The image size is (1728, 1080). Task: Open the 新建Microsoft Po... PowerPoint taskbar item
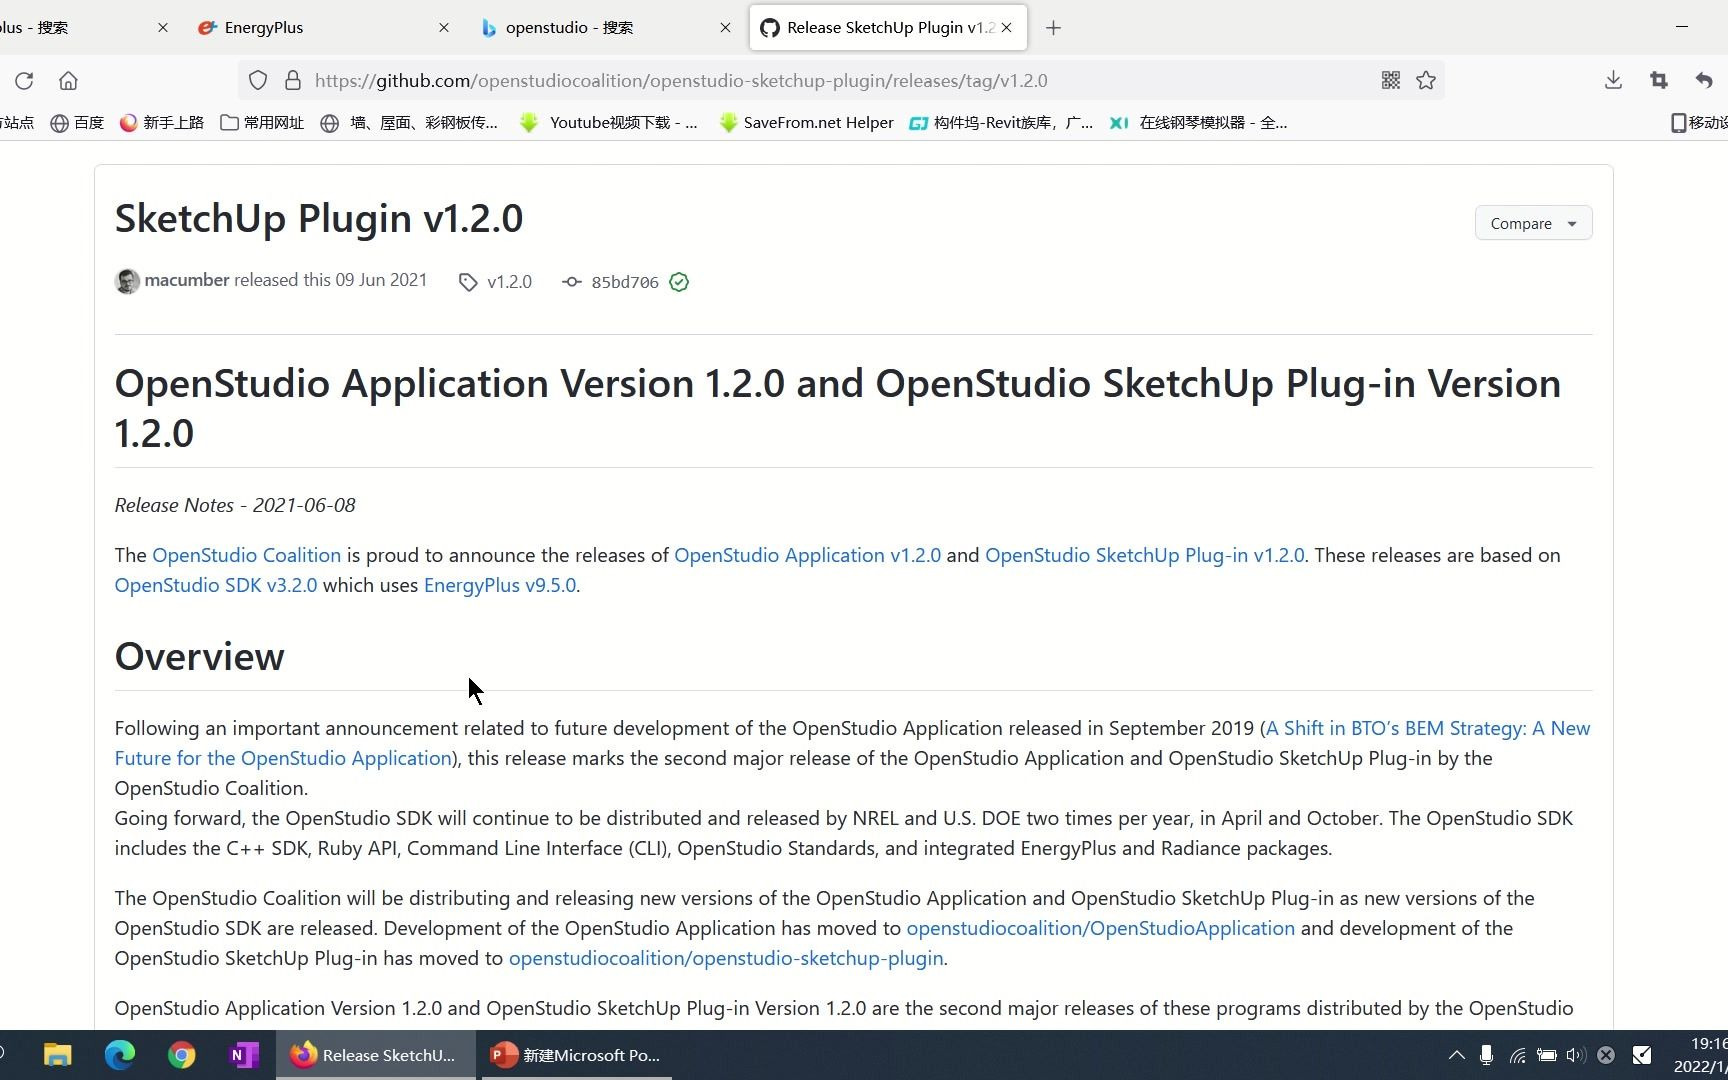tap(575, 1055)
